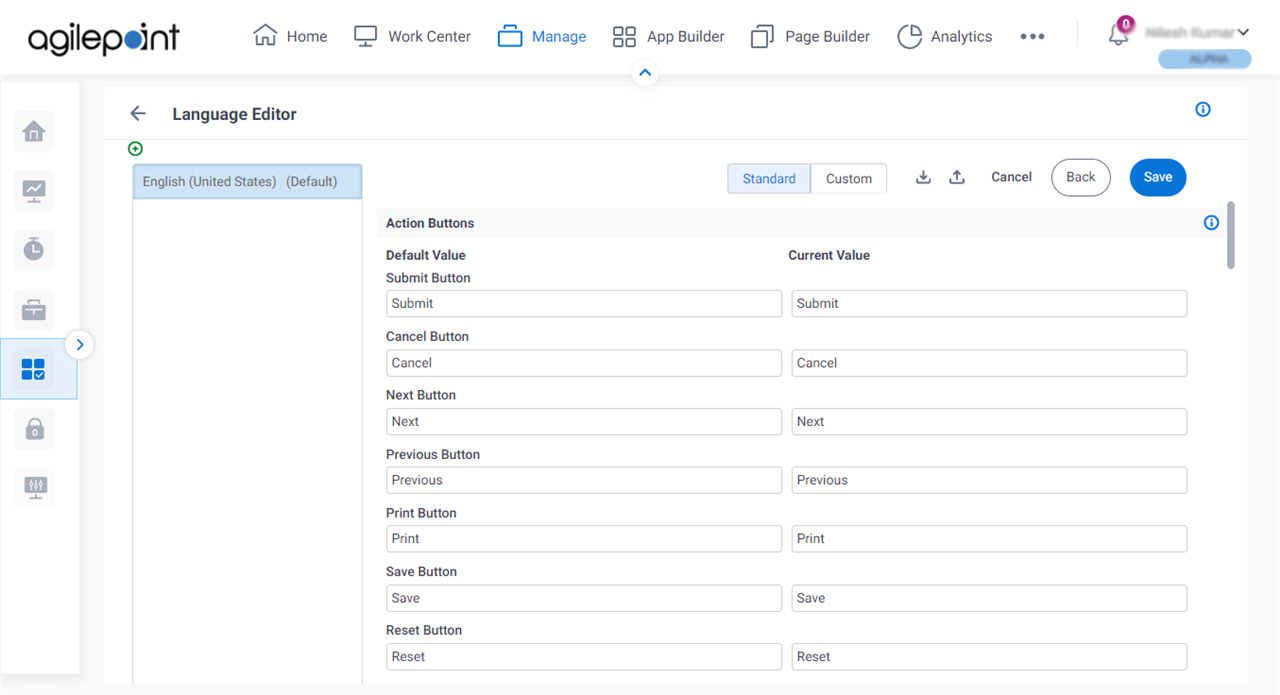Go to App Builder
The height and width of the screenshot is (695, 1280).
(668, 36)
